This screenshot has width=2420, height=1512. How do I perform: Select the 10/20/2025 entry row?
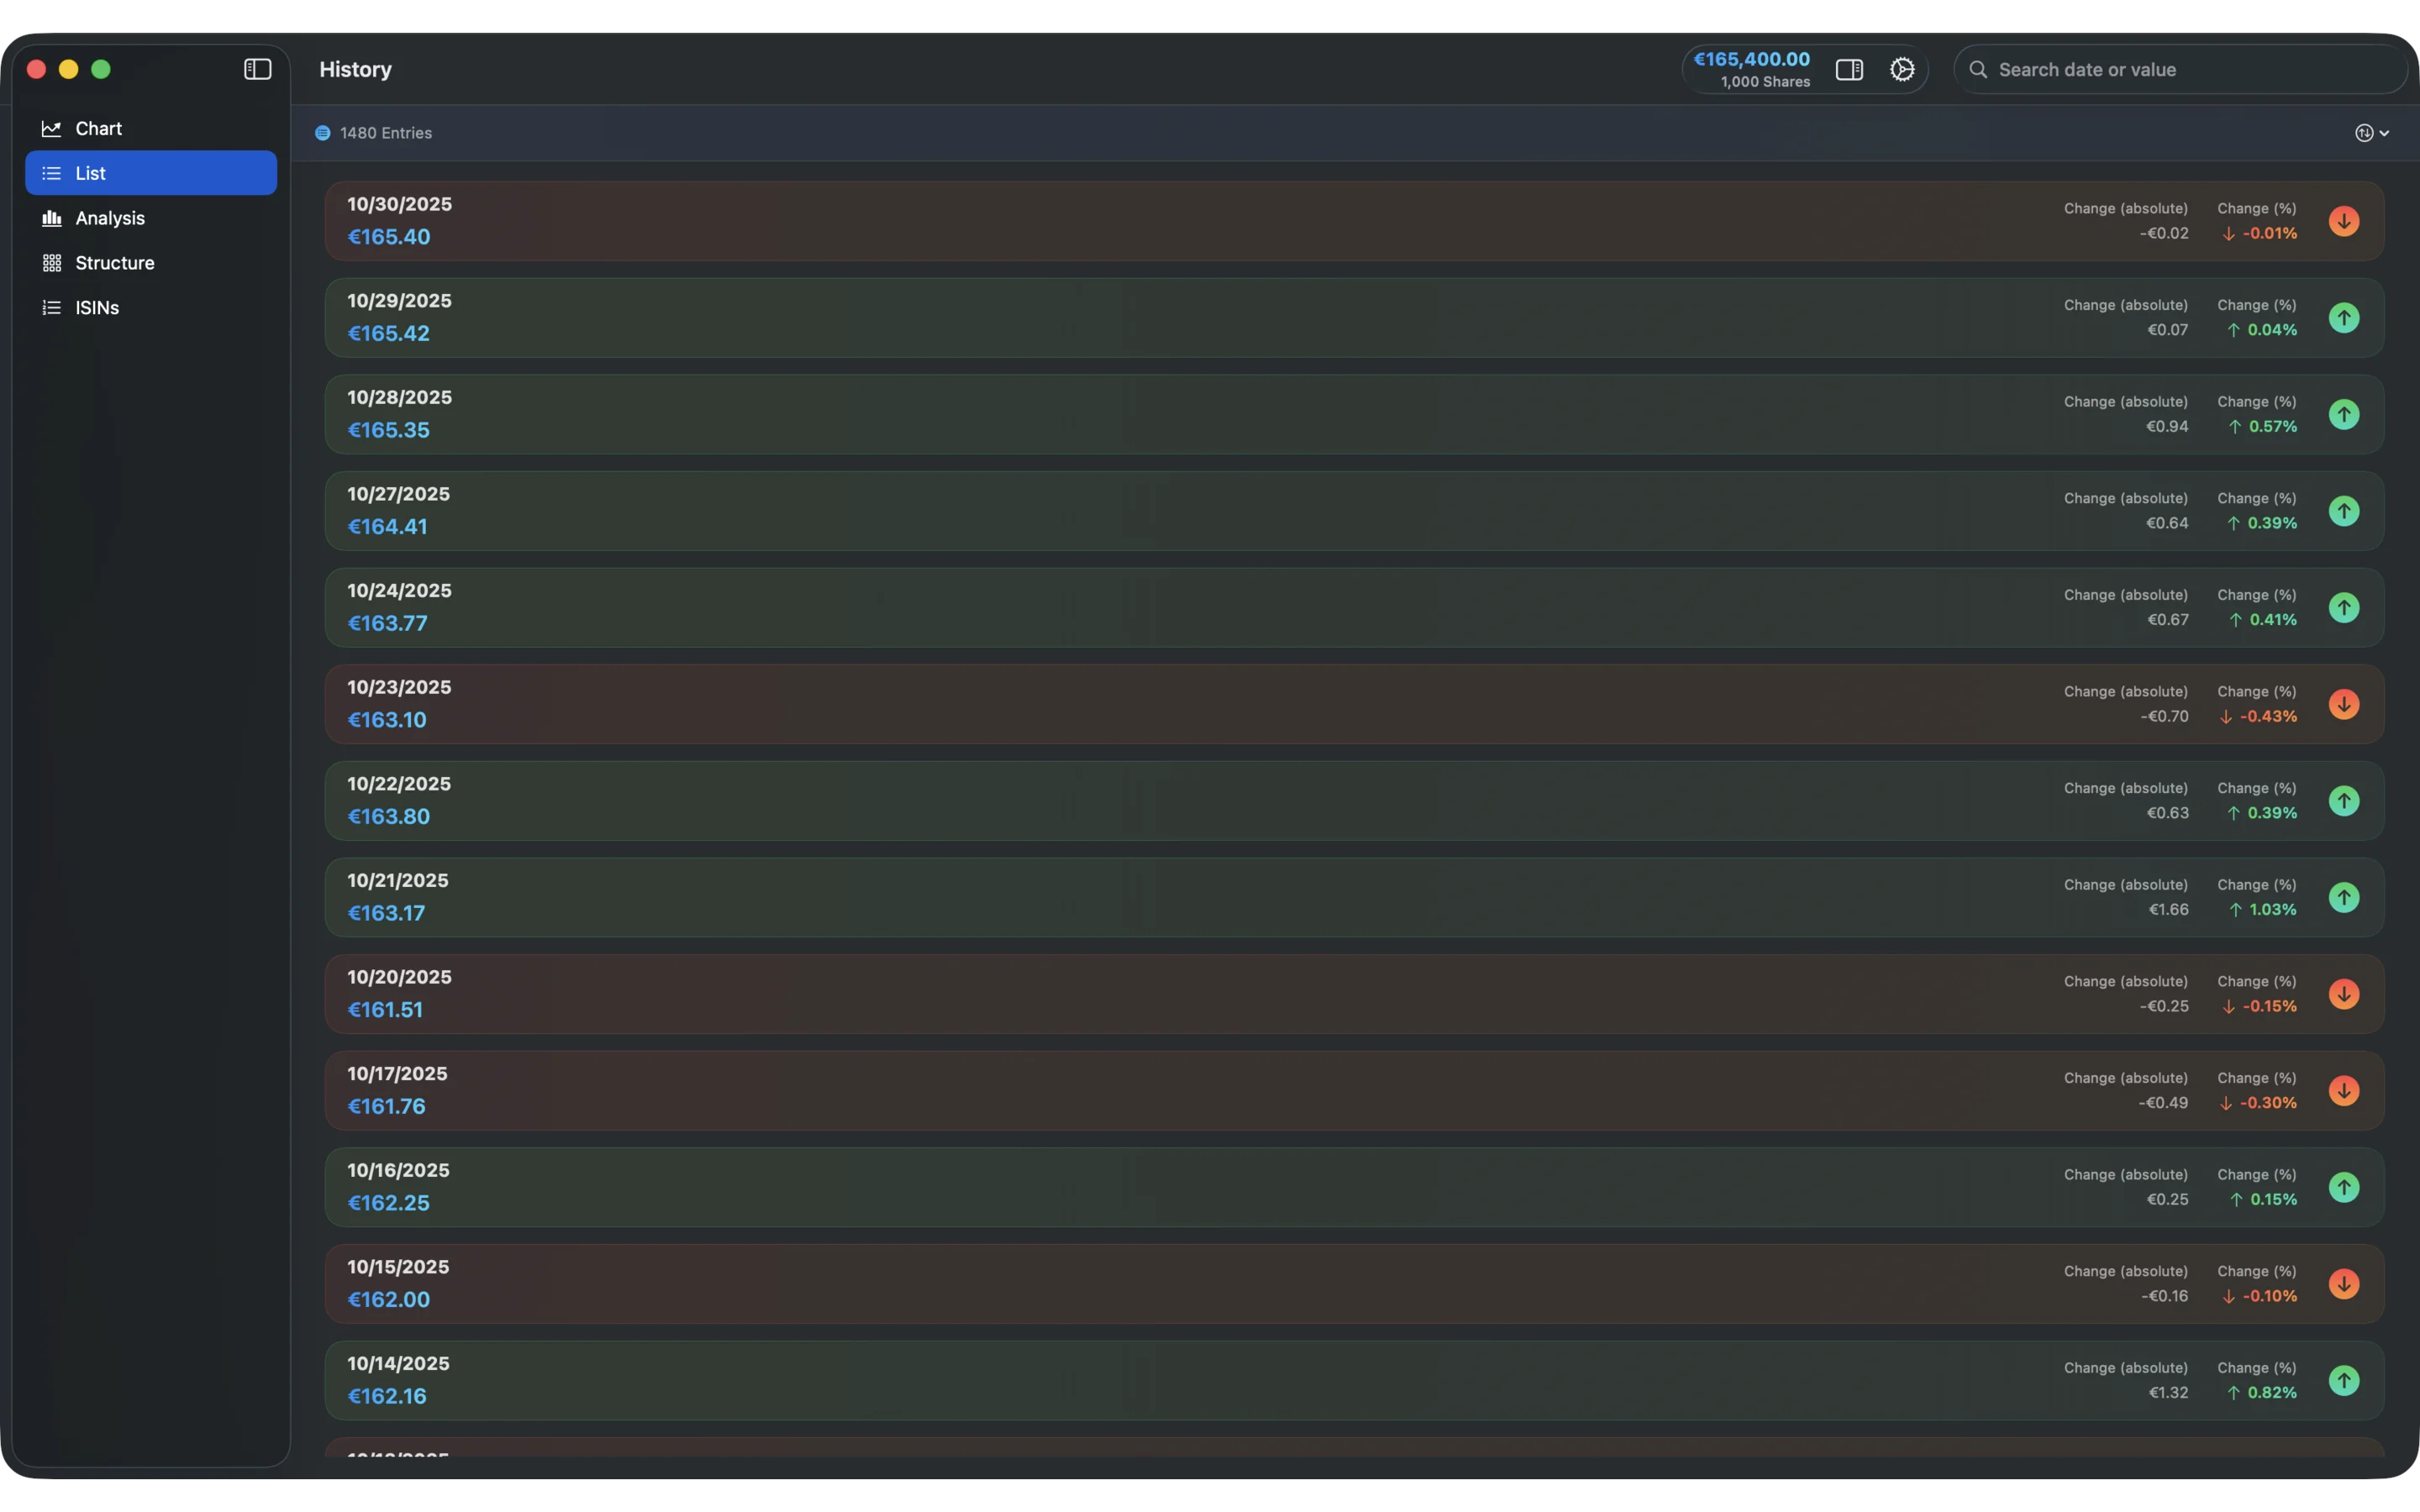(1200, 993)
